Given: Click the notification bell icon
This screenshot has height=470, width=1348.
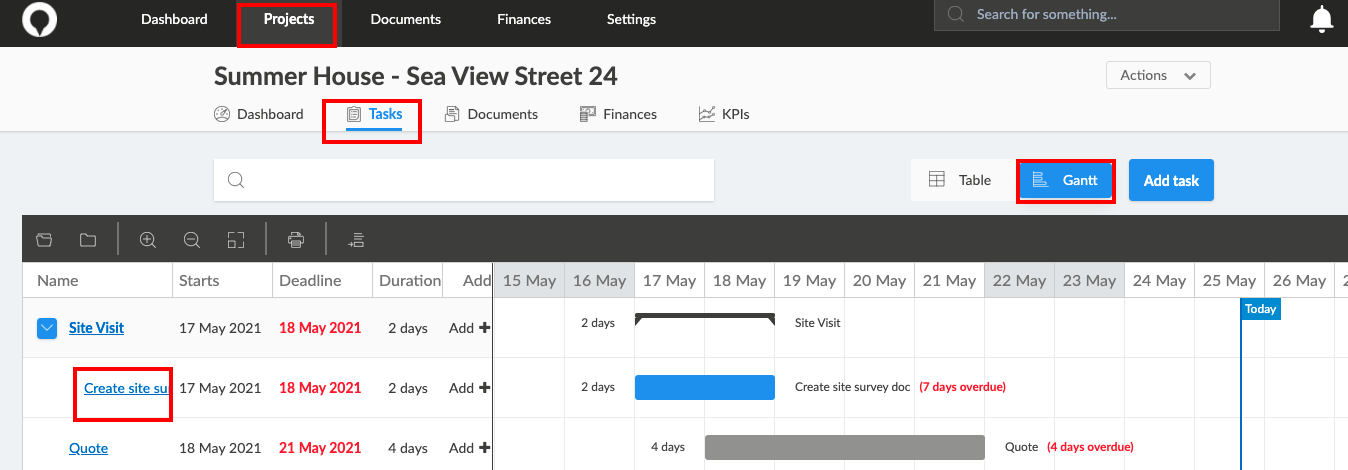Looking at the screenshot, I should [x=1322, y=19].
